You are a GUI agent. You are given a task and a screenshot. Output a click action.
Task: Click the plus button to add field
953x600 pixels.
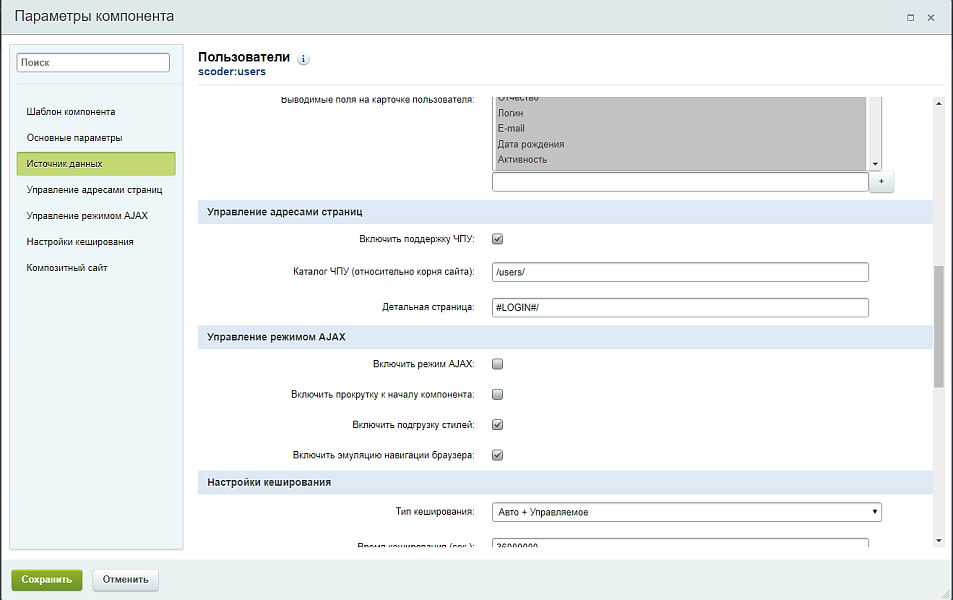pyautogui.click(x=881, y=182)
